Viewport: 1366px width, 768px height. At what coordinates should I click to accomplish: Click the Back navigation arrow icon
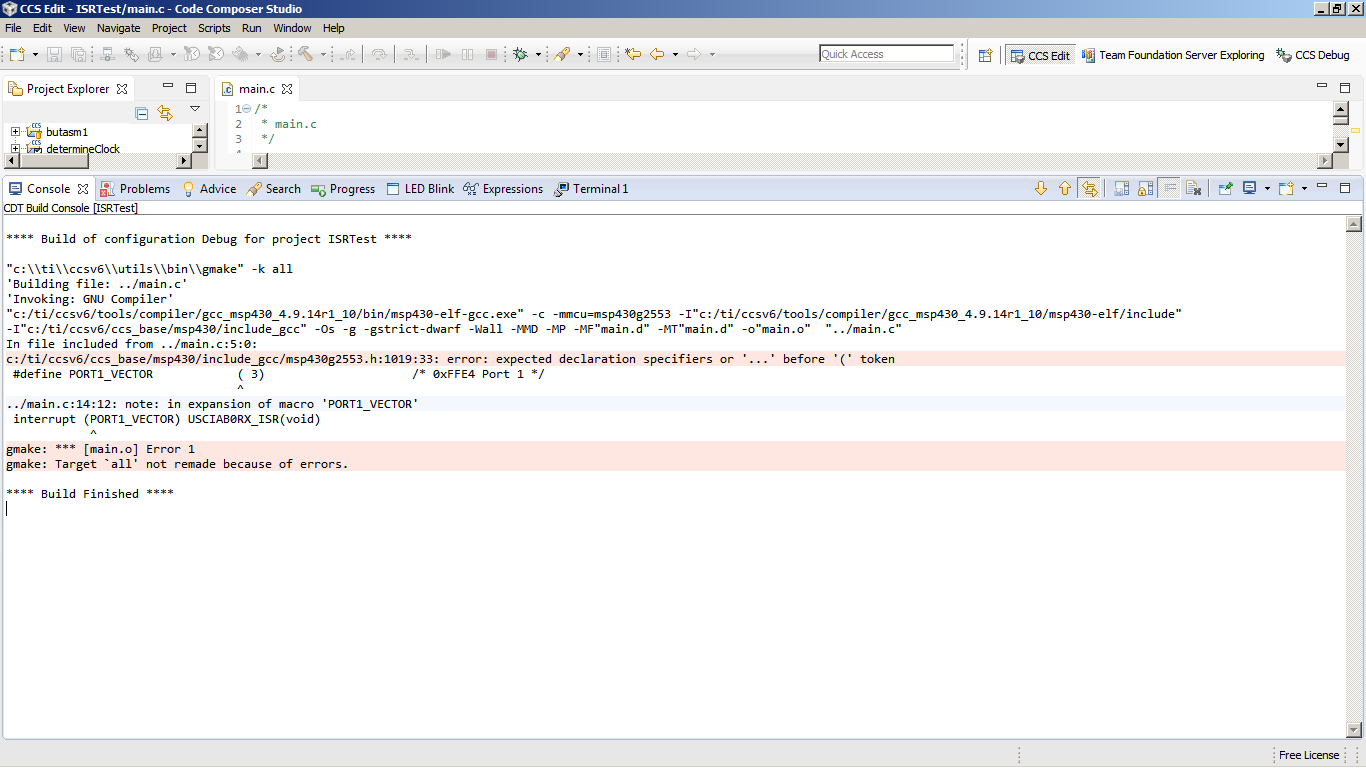[x=657, y=54]
